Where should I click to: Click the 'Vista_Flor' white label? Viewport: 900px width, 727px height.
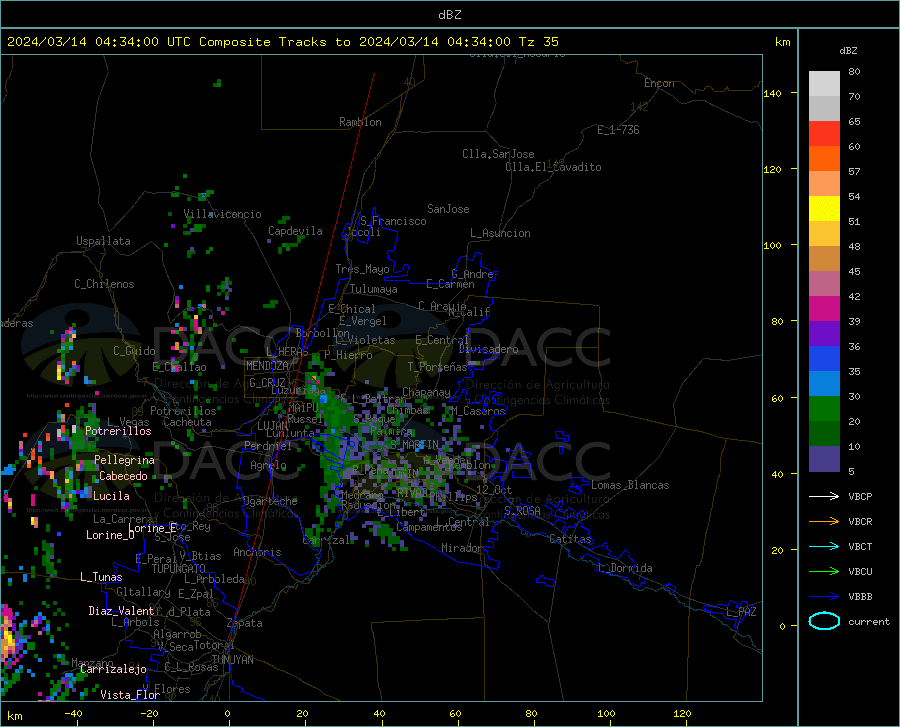tap(130, 695)
